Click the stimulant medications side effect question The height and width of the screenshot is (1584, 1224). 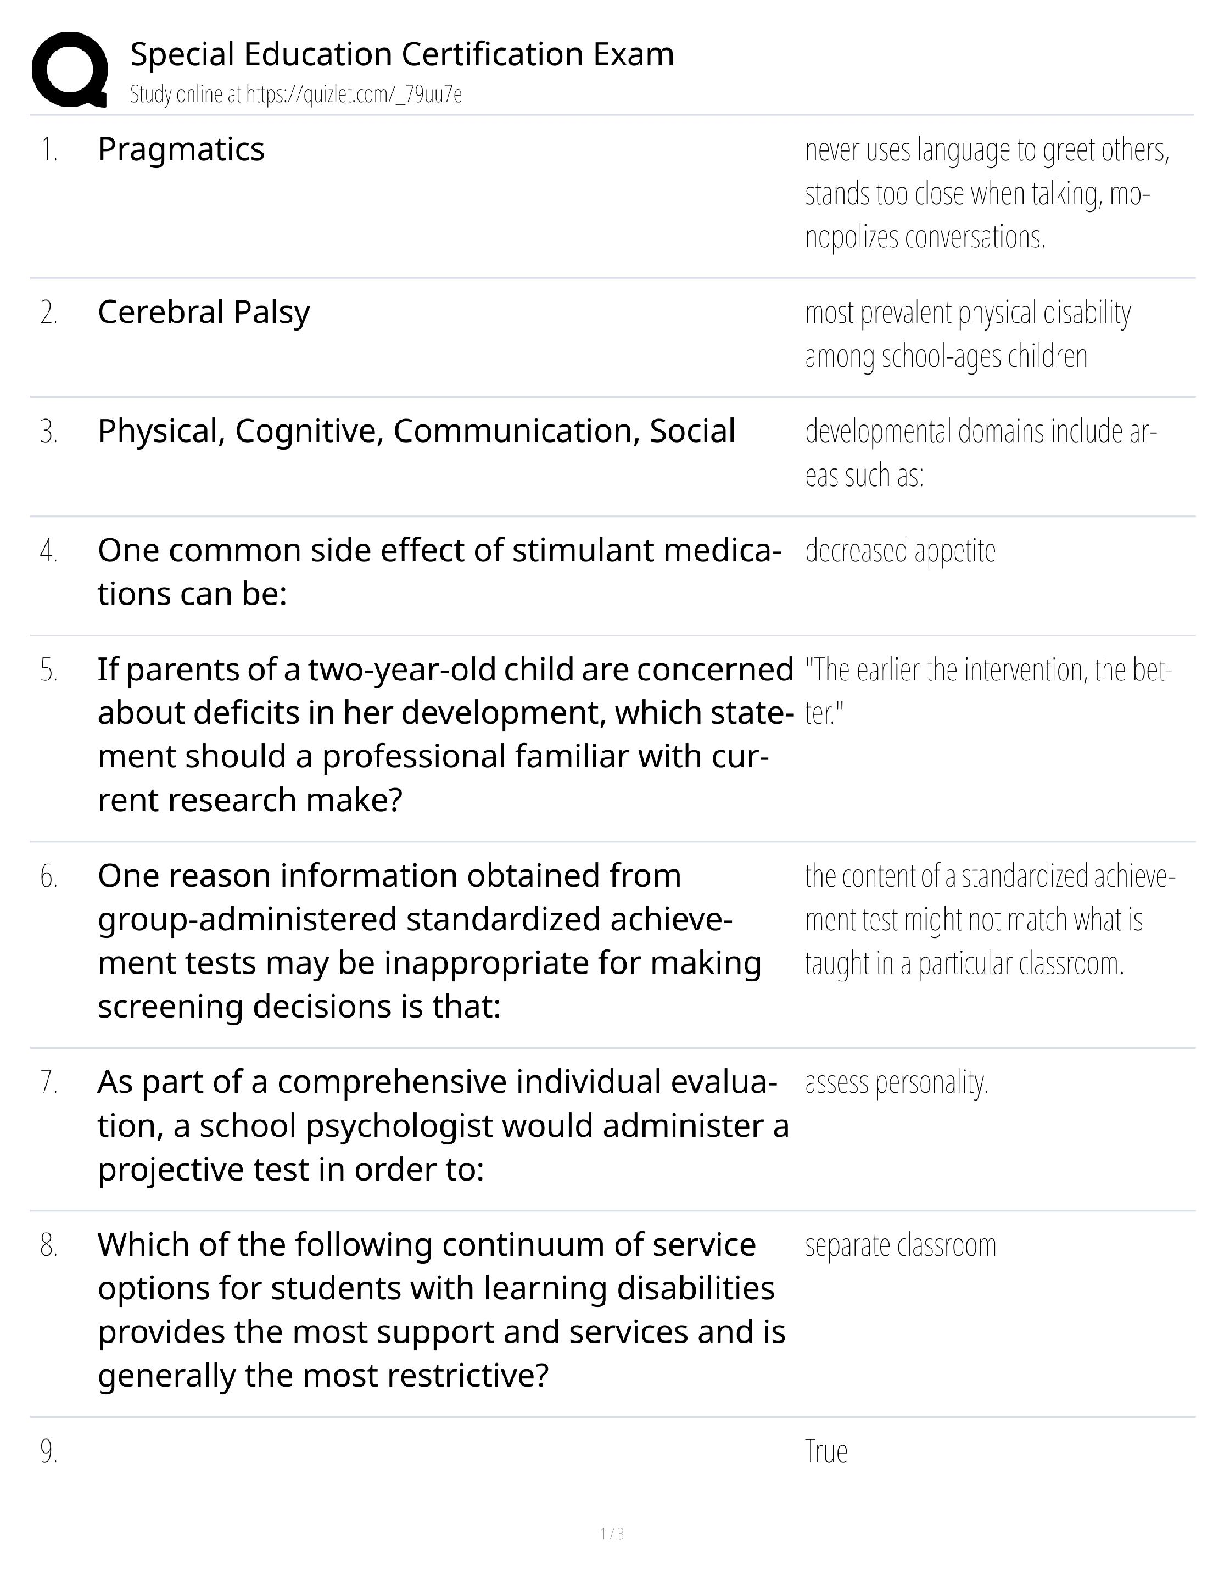point(439,572)
